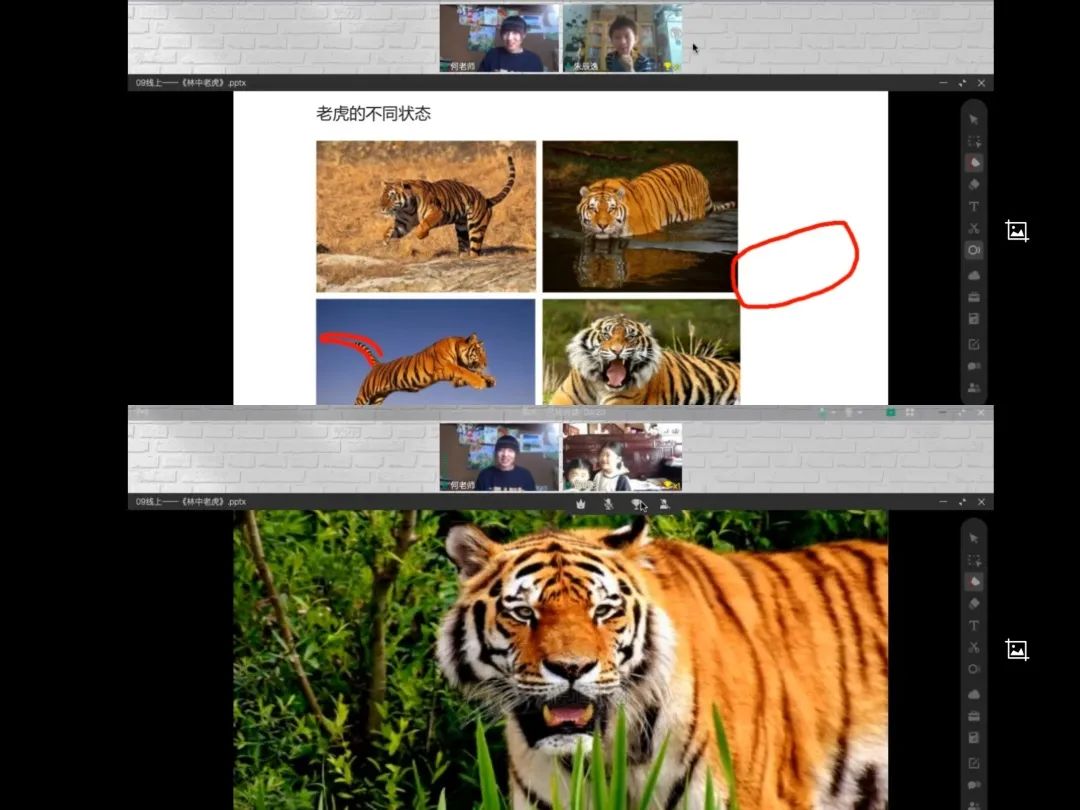Choose the marquee select tool beside the collage slide
Screen dimensions: 1080x810
974,142
